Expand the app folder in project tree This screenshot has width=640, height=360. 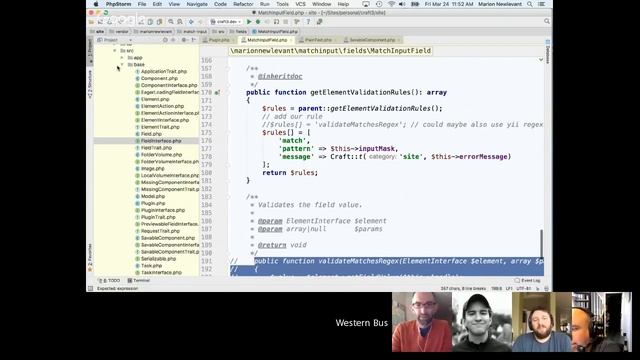pyautogui.click(x=122, y=58)
